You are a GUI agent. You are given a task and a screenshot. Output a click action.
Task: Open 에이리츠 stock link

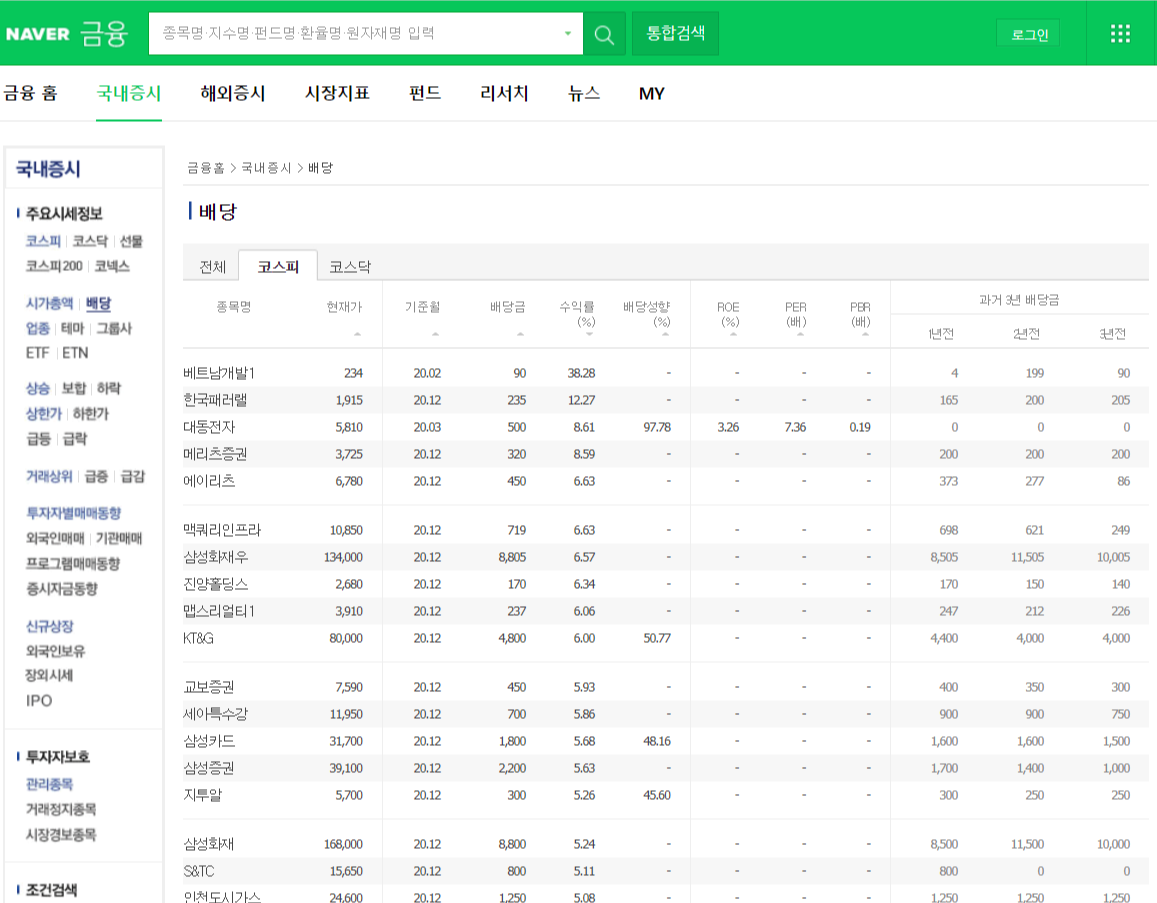[209, 481]
